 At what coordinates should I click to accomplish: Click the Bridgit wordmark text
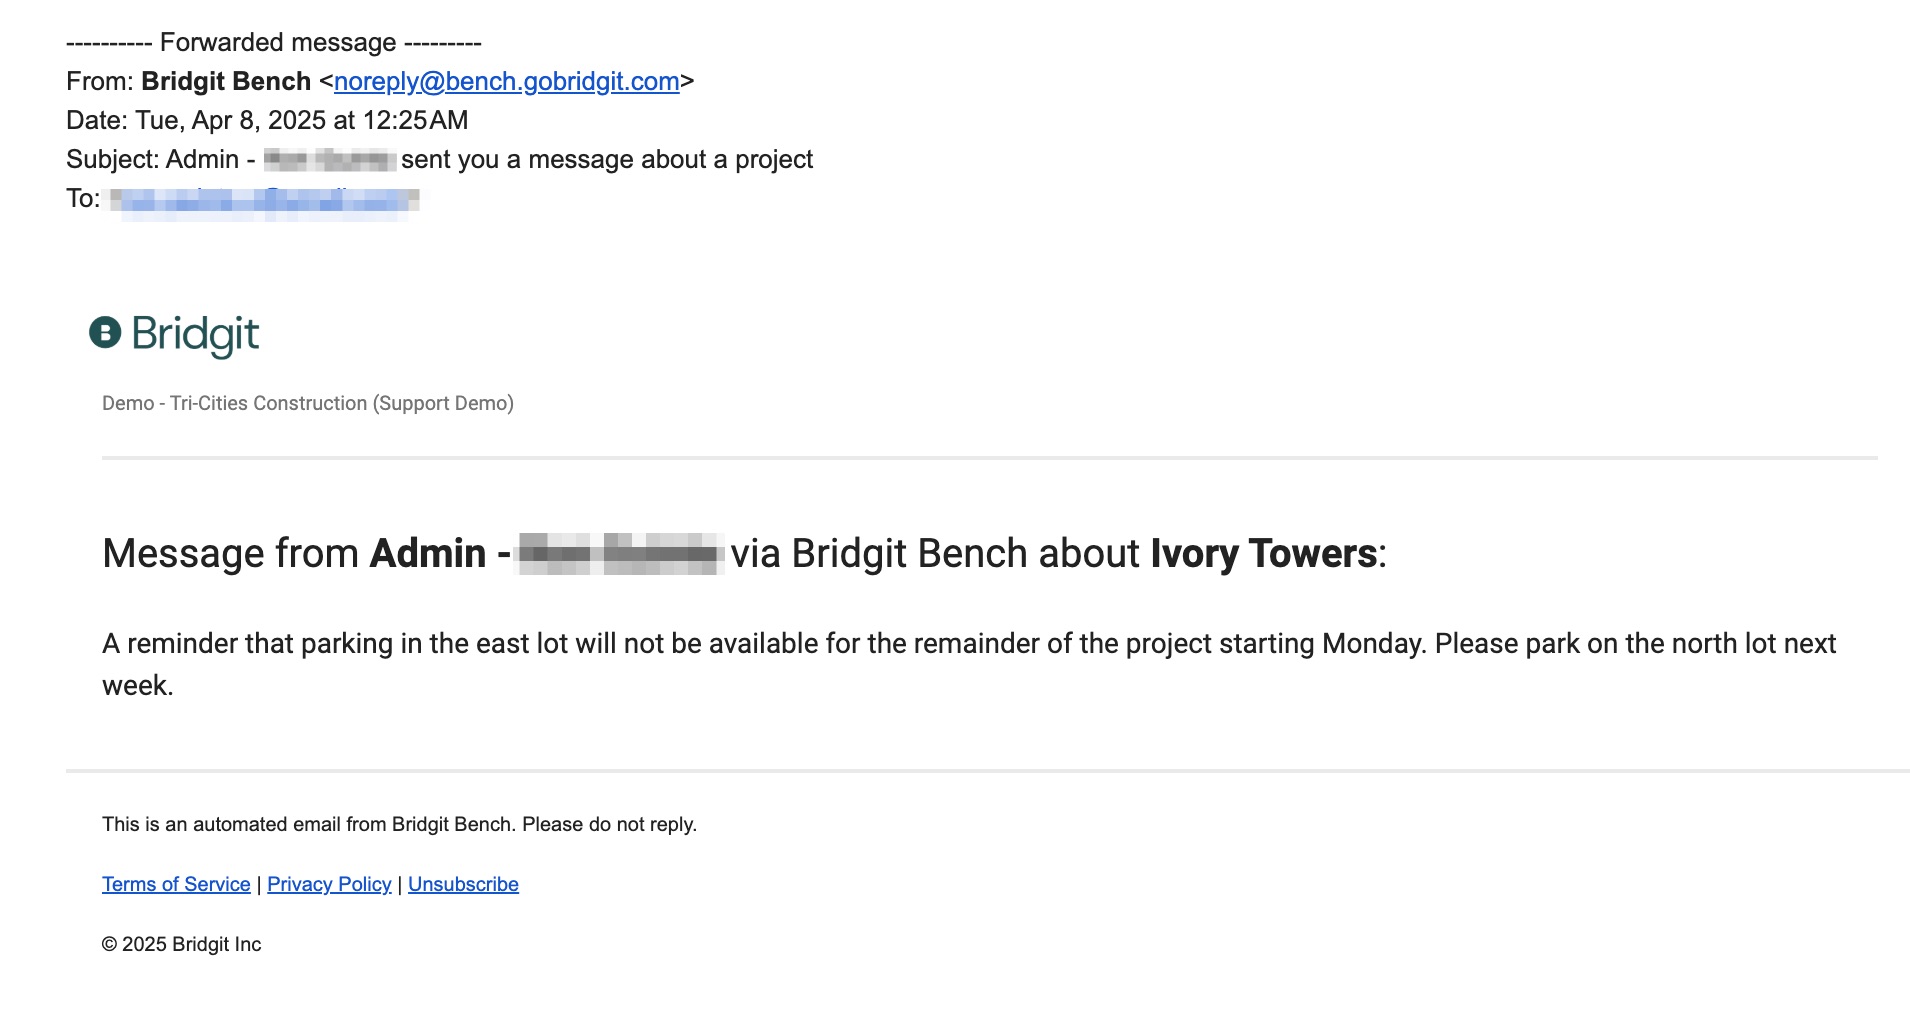click(195, 335)
